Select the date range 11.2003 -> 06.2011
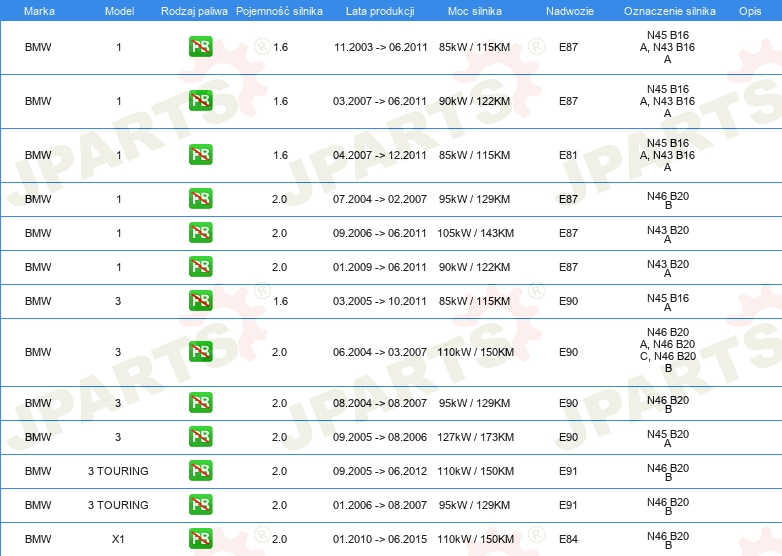Screen dimensions: 782x556 tap(381, 47)
